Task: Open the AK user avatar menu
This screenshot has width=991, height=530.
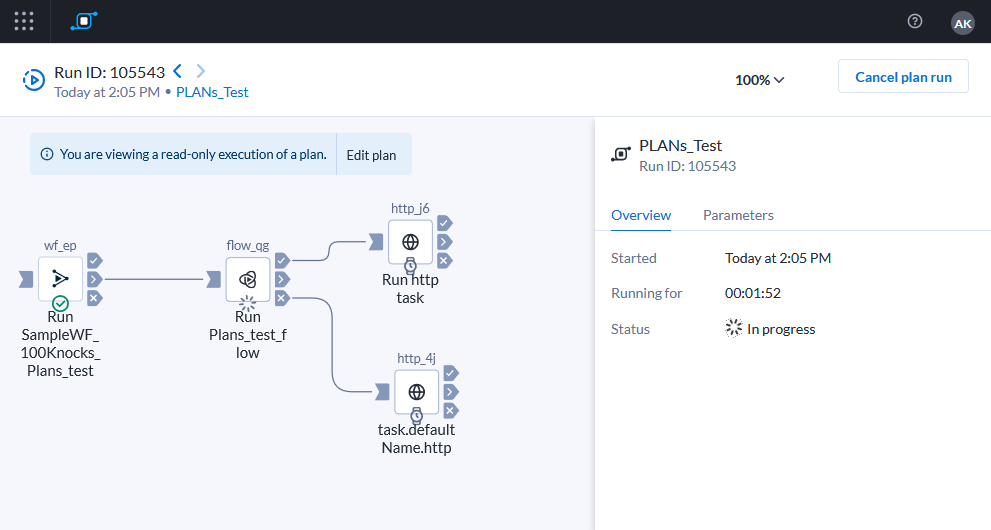Action: (962, 22)
